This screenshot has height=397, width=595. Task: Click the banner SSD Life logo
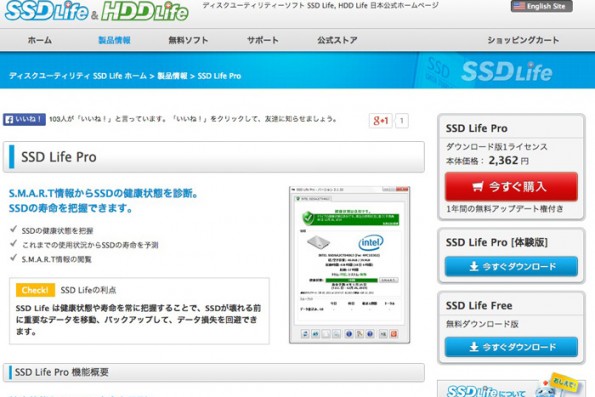tap(507, 72)
